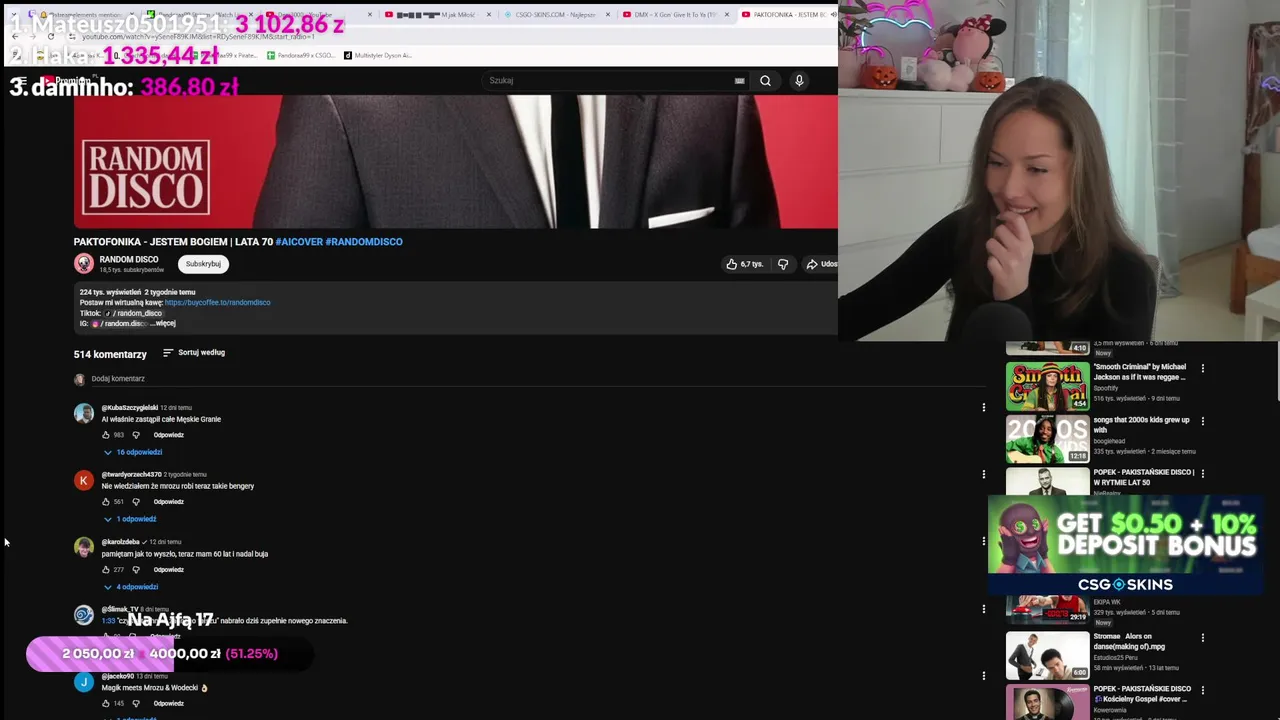Expand 1 odpowiedź under twardyorzech4370
The width and height of the screenshot is (1280, 720).
click(130, 519)
